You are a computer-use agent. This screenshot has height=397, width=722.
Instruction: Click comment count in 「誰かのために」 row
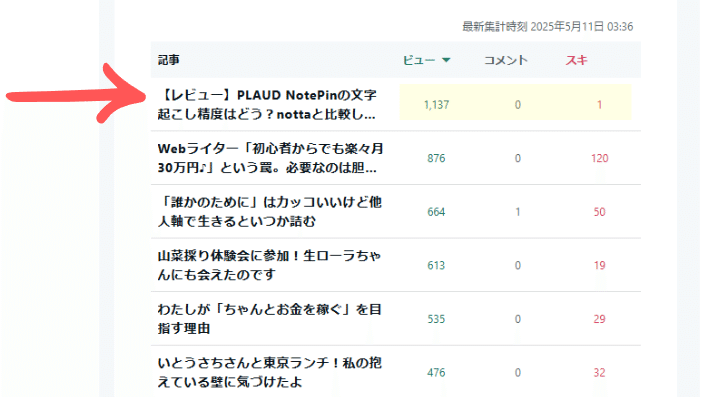(518, 212)
